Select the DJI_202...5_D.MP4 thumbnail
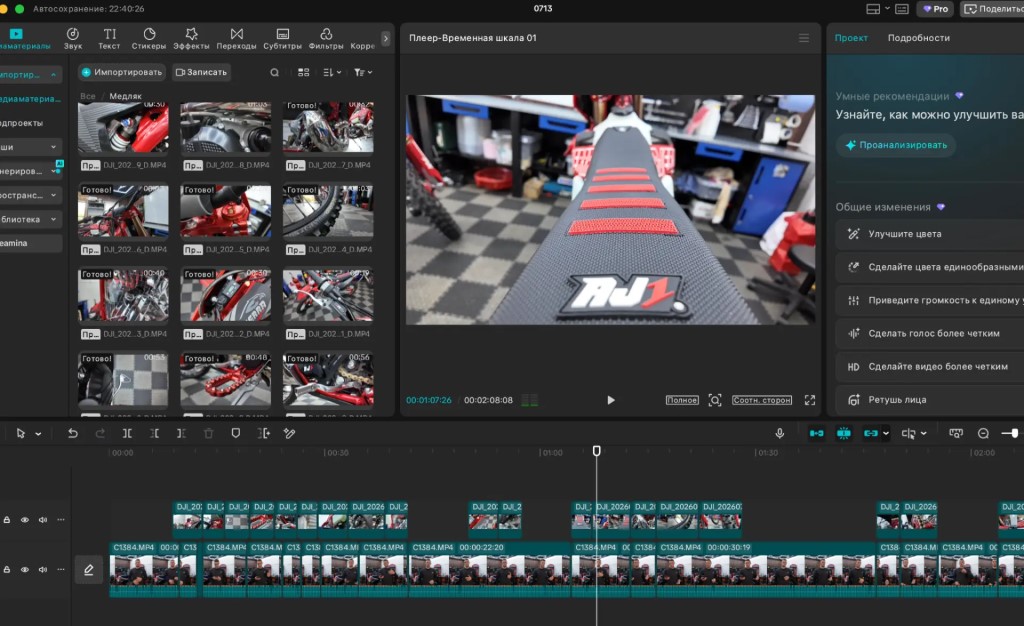Viewport: 1024px width, 626px height. tap(225, 211)
